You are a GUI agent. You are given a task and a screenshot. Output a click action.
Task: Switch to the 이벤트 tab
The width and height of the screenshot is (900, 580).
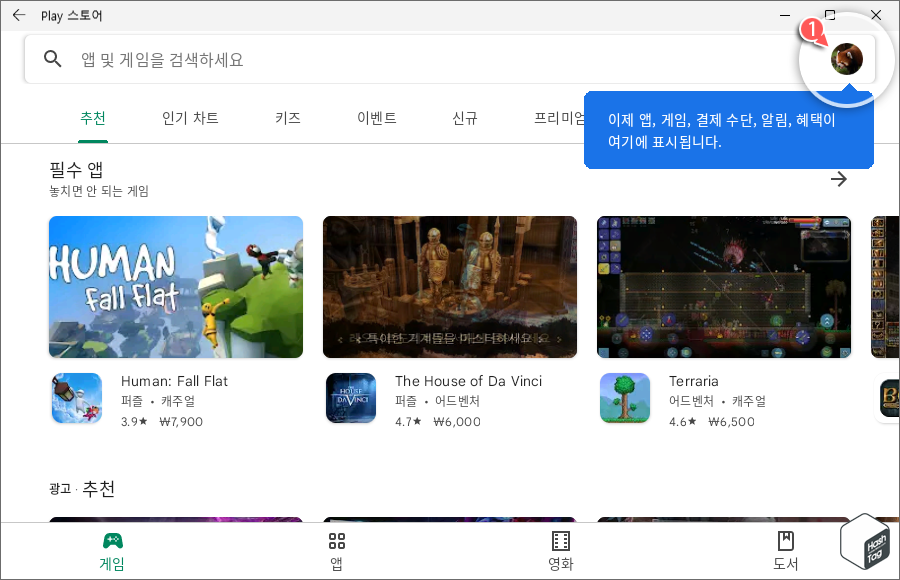pyautogui.click(x=377, y=118)
